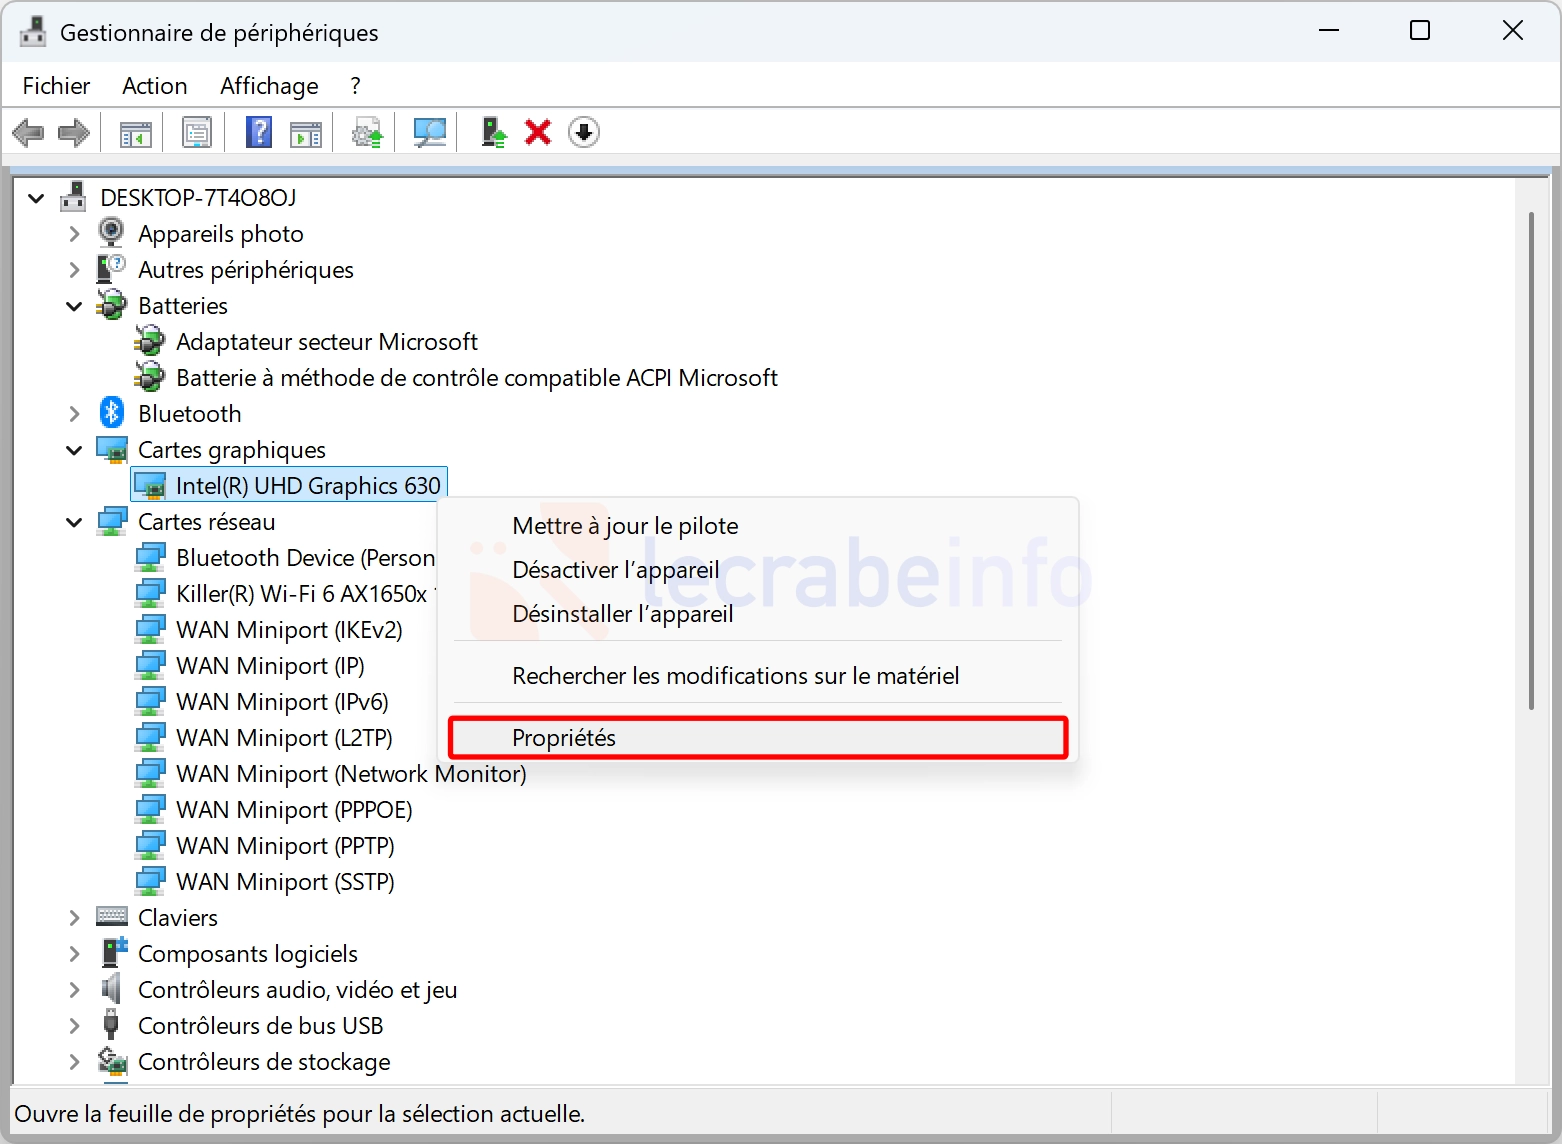Select Mettre à jour le pilote
The width and height of the screenshot is (1562, 1144).
625,526
